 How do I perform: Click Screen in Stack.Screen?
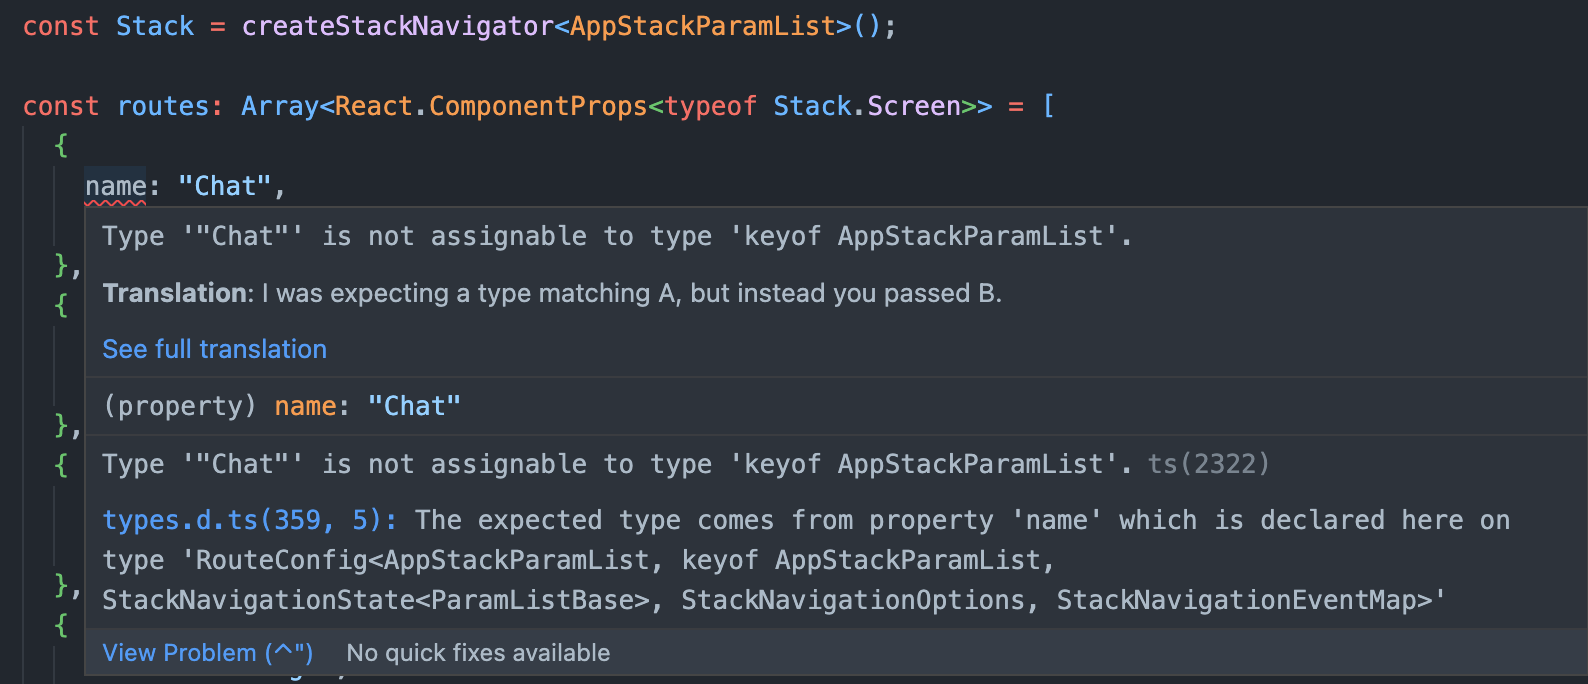tap(913, 106)
